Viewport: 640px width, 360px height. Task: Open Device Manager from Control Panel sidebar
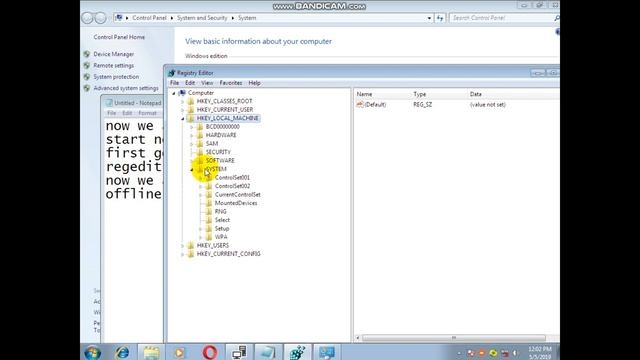point(113,54)
